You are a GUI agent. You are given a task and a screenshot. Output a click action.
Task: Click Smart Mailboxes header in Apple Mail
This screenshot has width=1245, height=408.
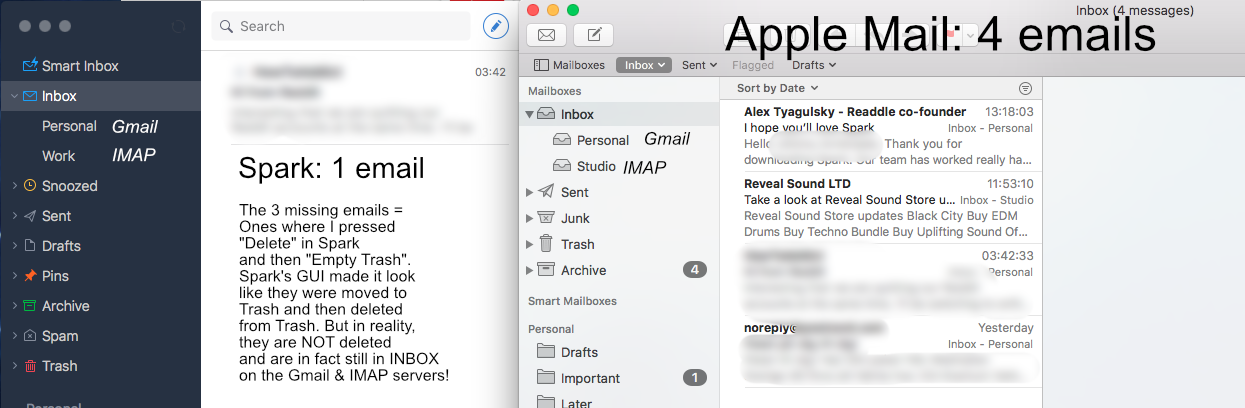click(572, 301)
